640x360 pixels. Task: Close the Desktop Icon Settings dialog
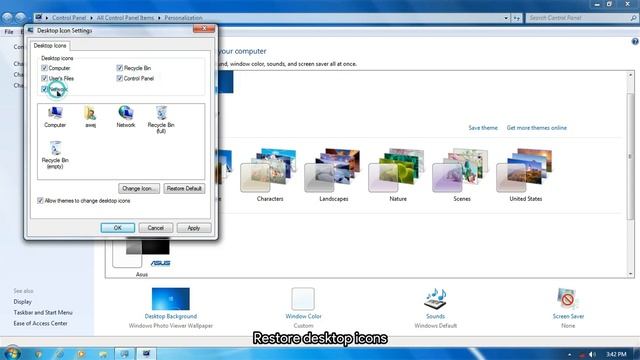tap(204, 29)
